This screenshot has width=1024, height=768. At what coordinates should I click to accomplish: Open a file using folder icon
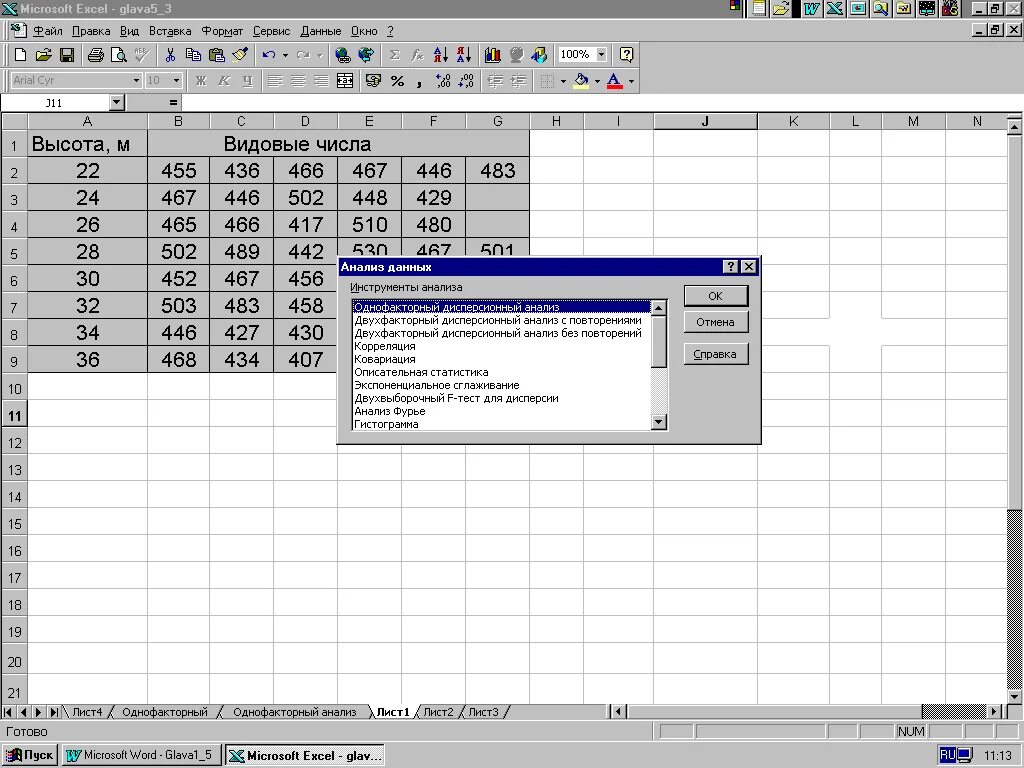[x=43, y=55]
